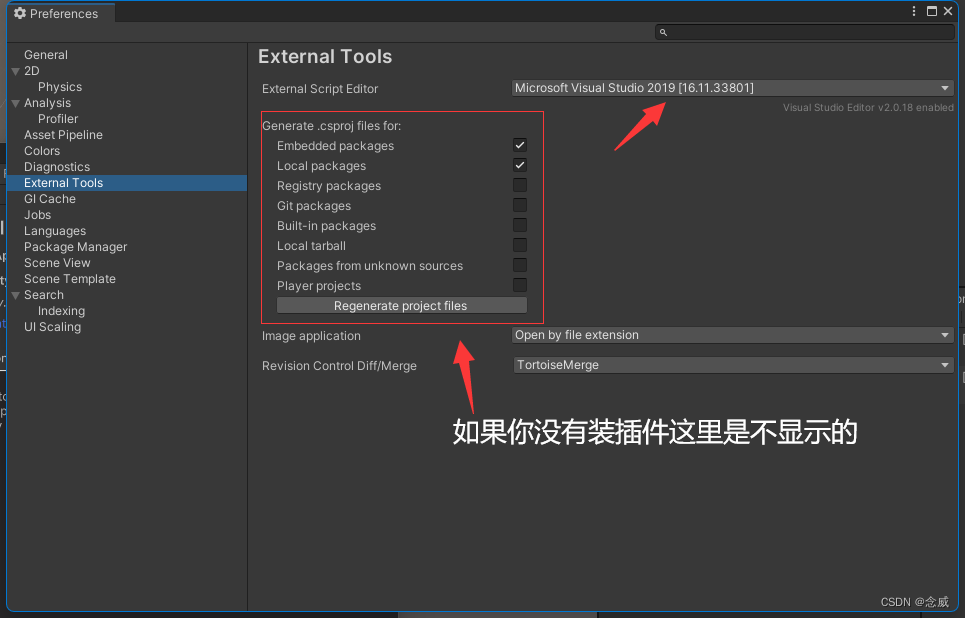Image resolution: width=965 pixels, height=618 pixels.
Task: Select Analysis category in sidebar
Action: [x=47, y=103]
